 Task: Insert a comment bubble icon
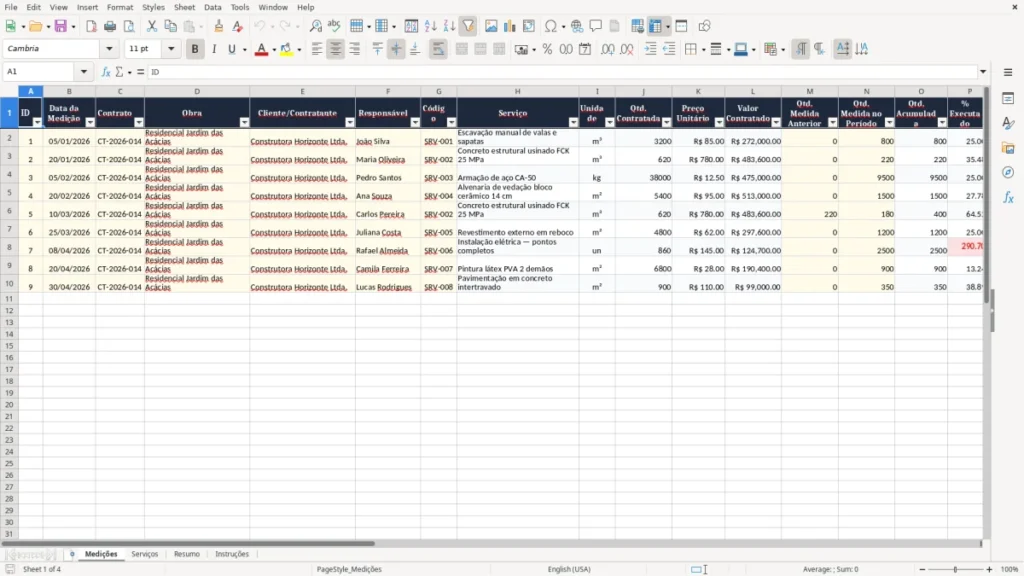(596, 26)
